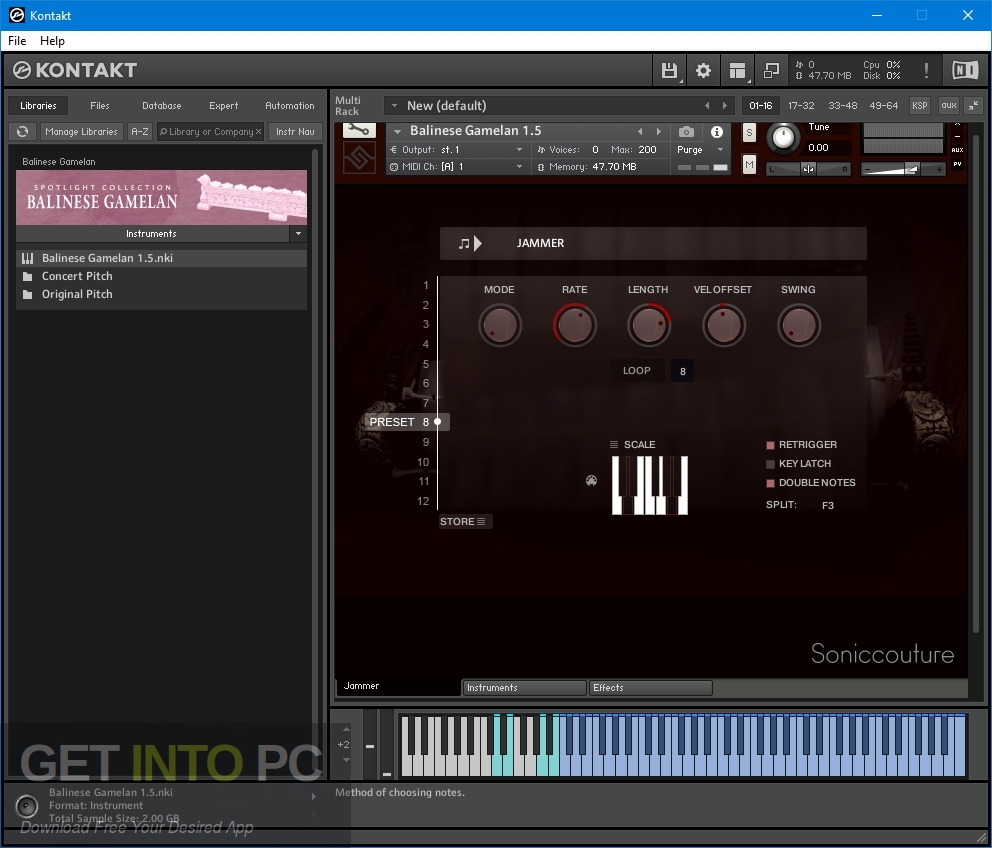Toggle A-Z library sorting
992x848 pixels.
[140, 132]
